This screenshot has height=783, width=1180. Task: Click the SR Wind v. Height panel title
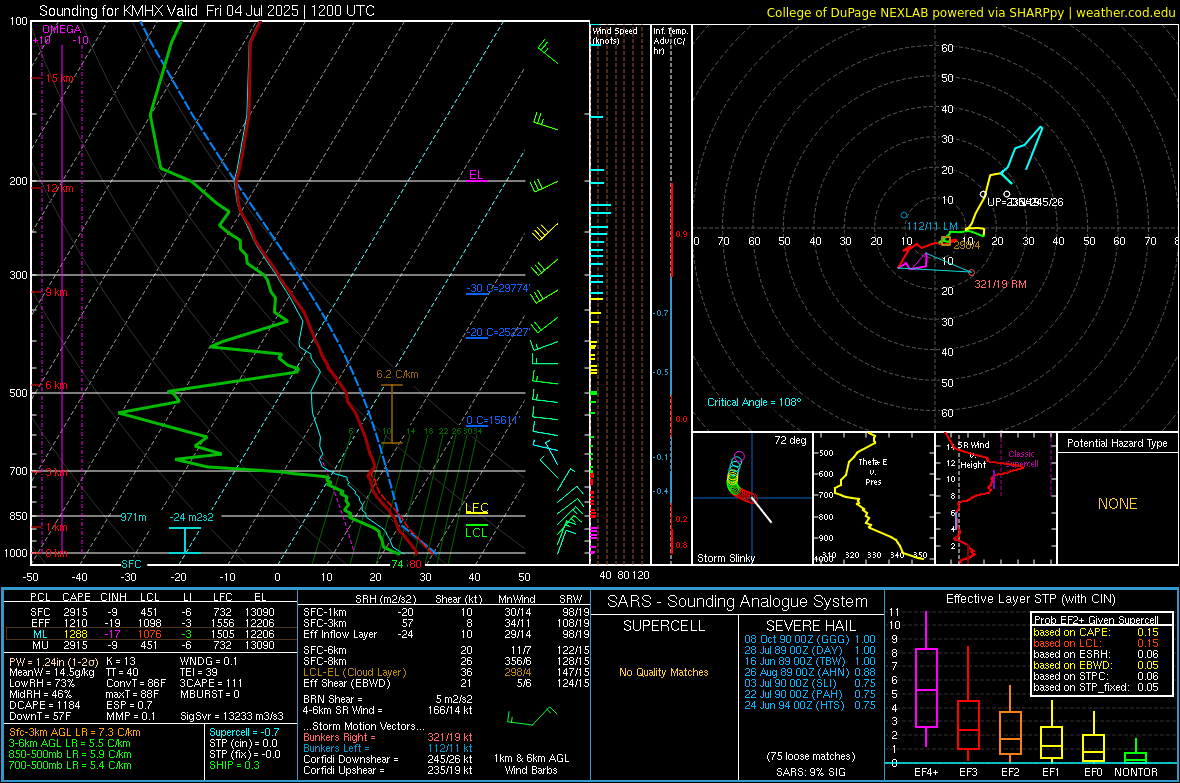pos(973,455)
